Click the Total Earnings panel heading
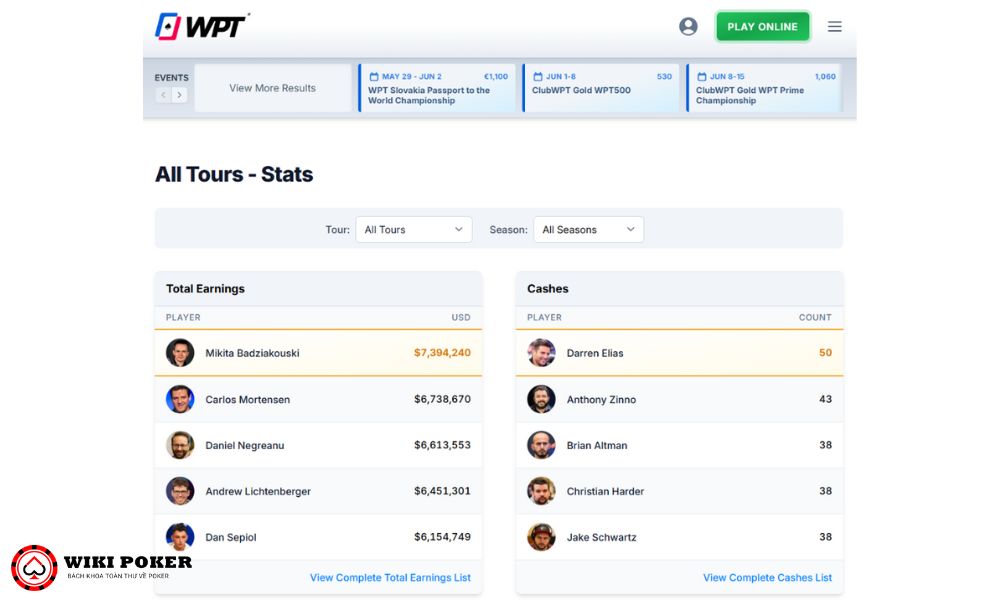 pos(205,289)
